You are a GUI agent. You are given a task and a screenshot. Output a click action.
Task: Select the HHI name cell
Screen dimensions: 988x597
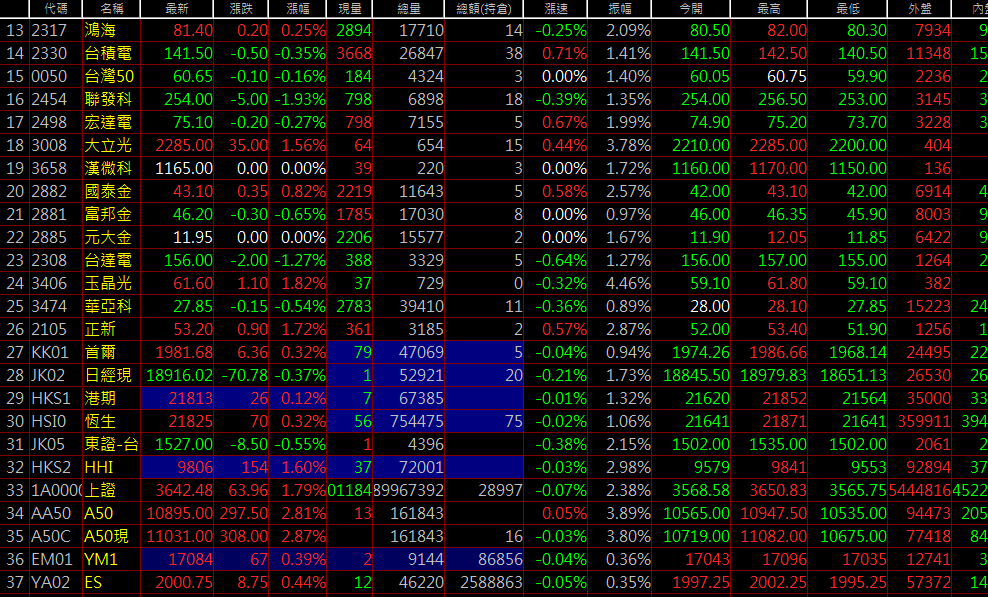coord(99,468)
